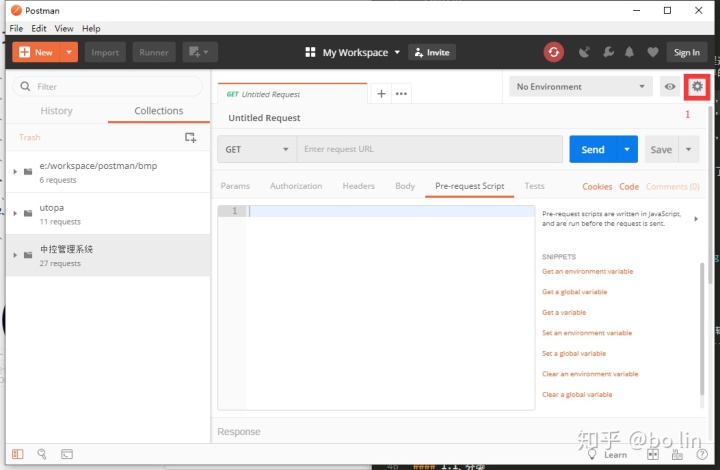
Task: Switch to History tab
Action: 56,111
